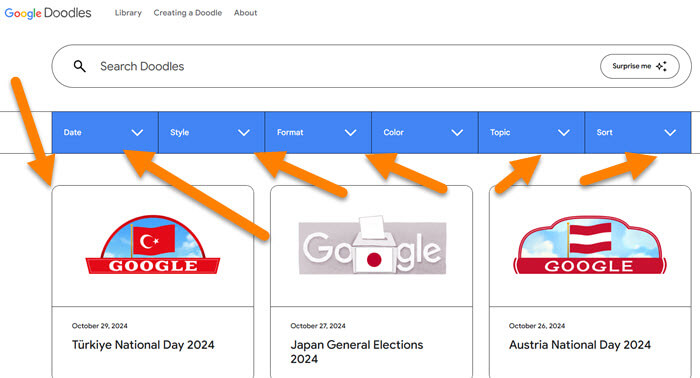Open the Topic filter dropdown

click(531, 133)
